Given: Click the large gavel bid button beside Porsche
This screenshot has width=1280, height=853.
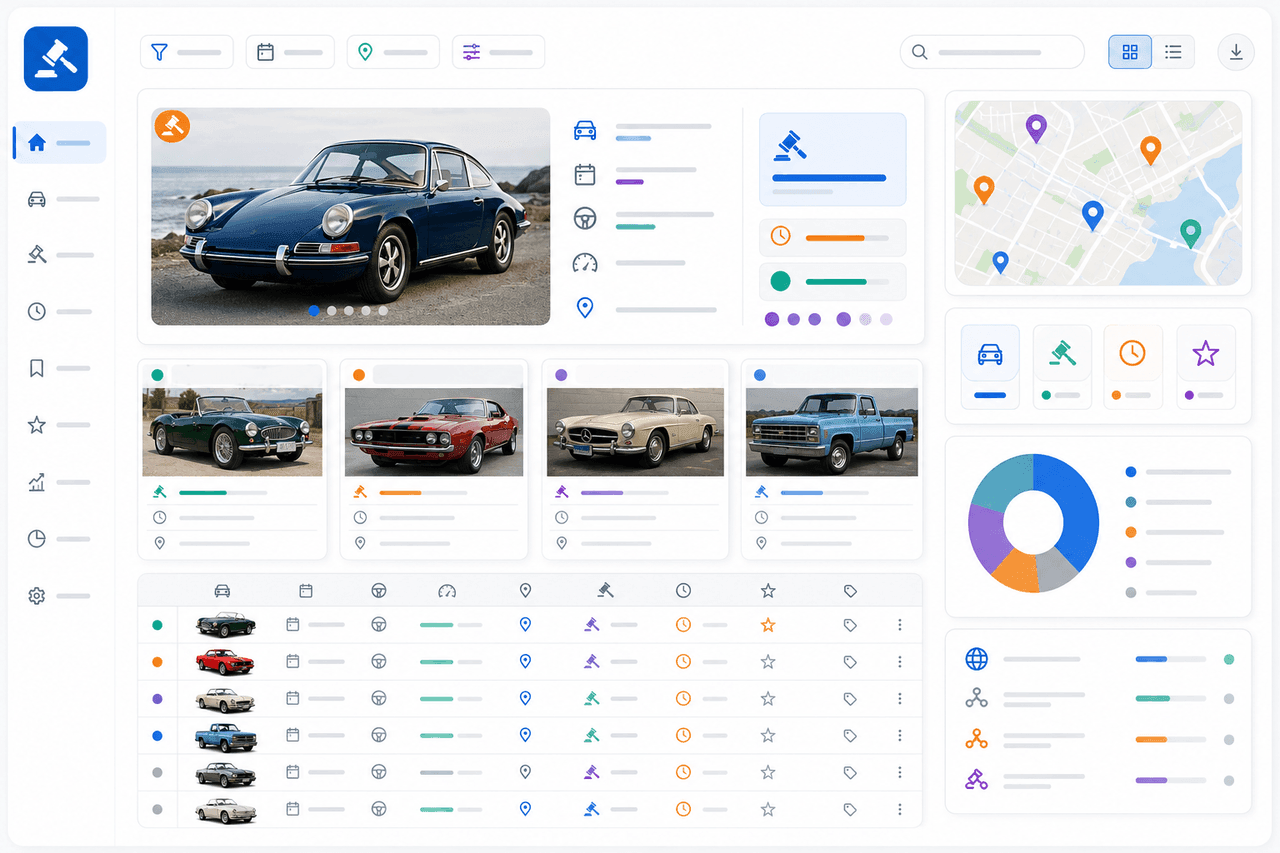Looking at the screenshot, I should 832,159.
